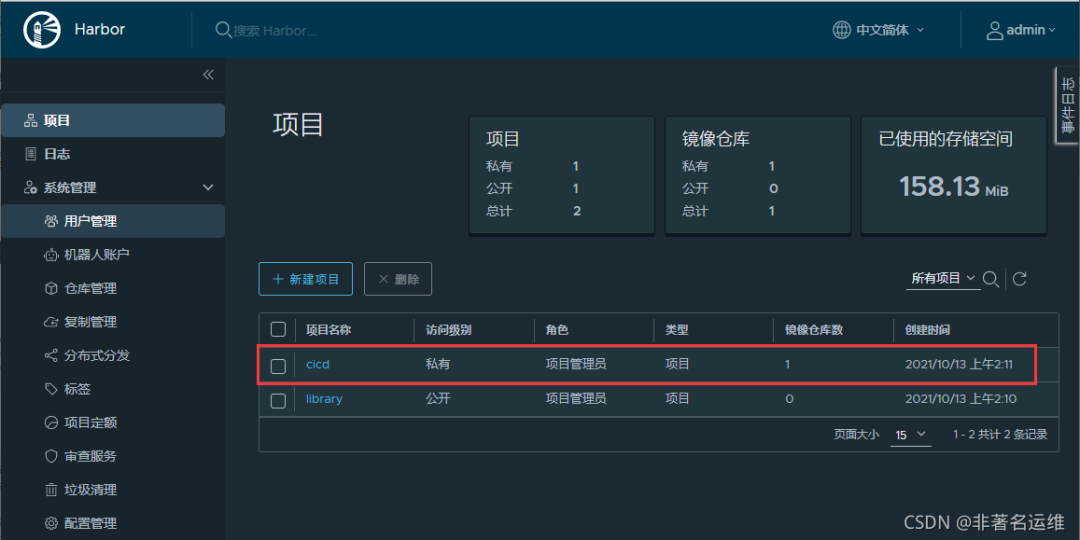Open the page size 15 dropdown
Viewport: 1080px width, 540px height.
pyautogui.click(x=911, y=435)
